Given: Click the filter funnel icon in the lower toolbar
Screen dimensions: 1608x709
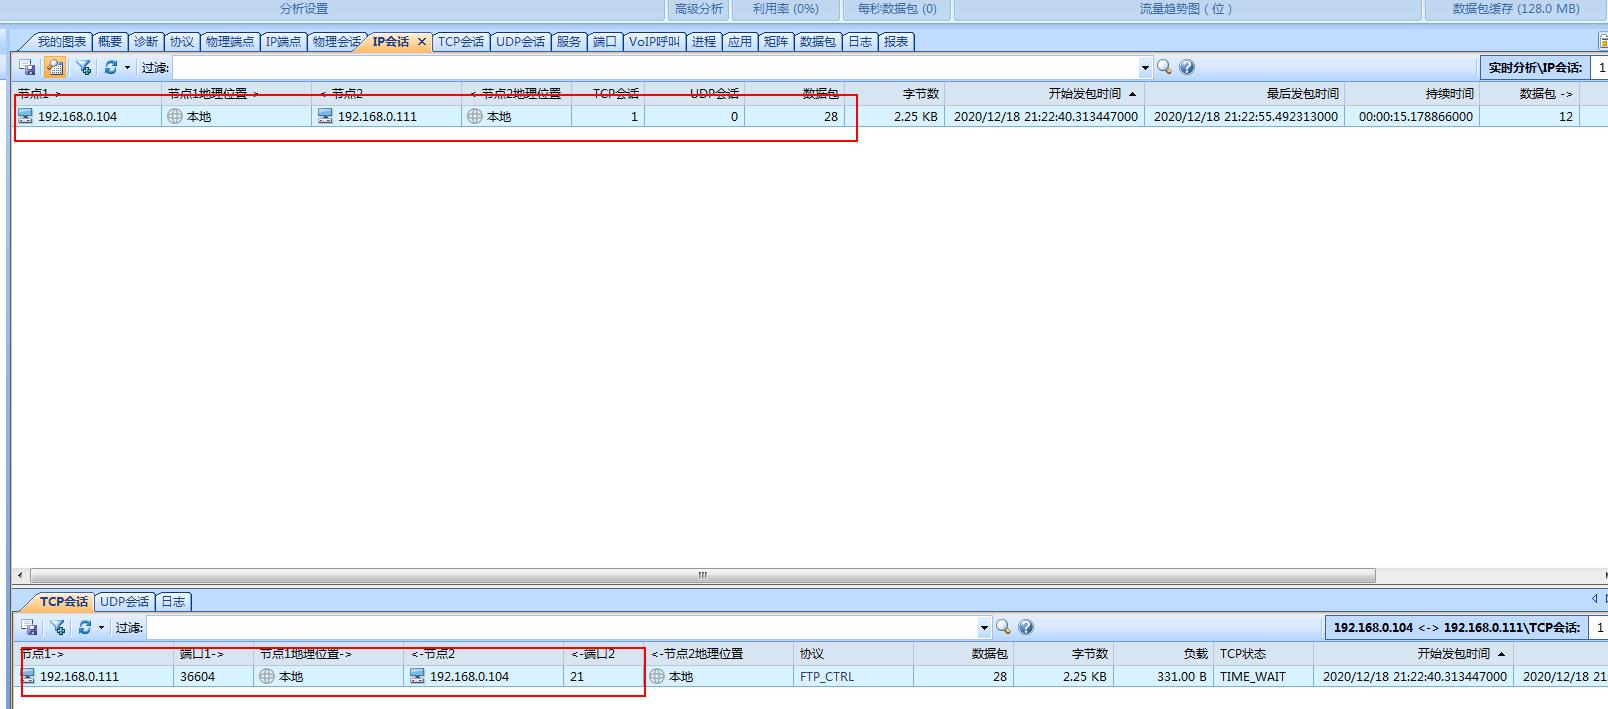Looking at the screenshot, I should (58, 627).
